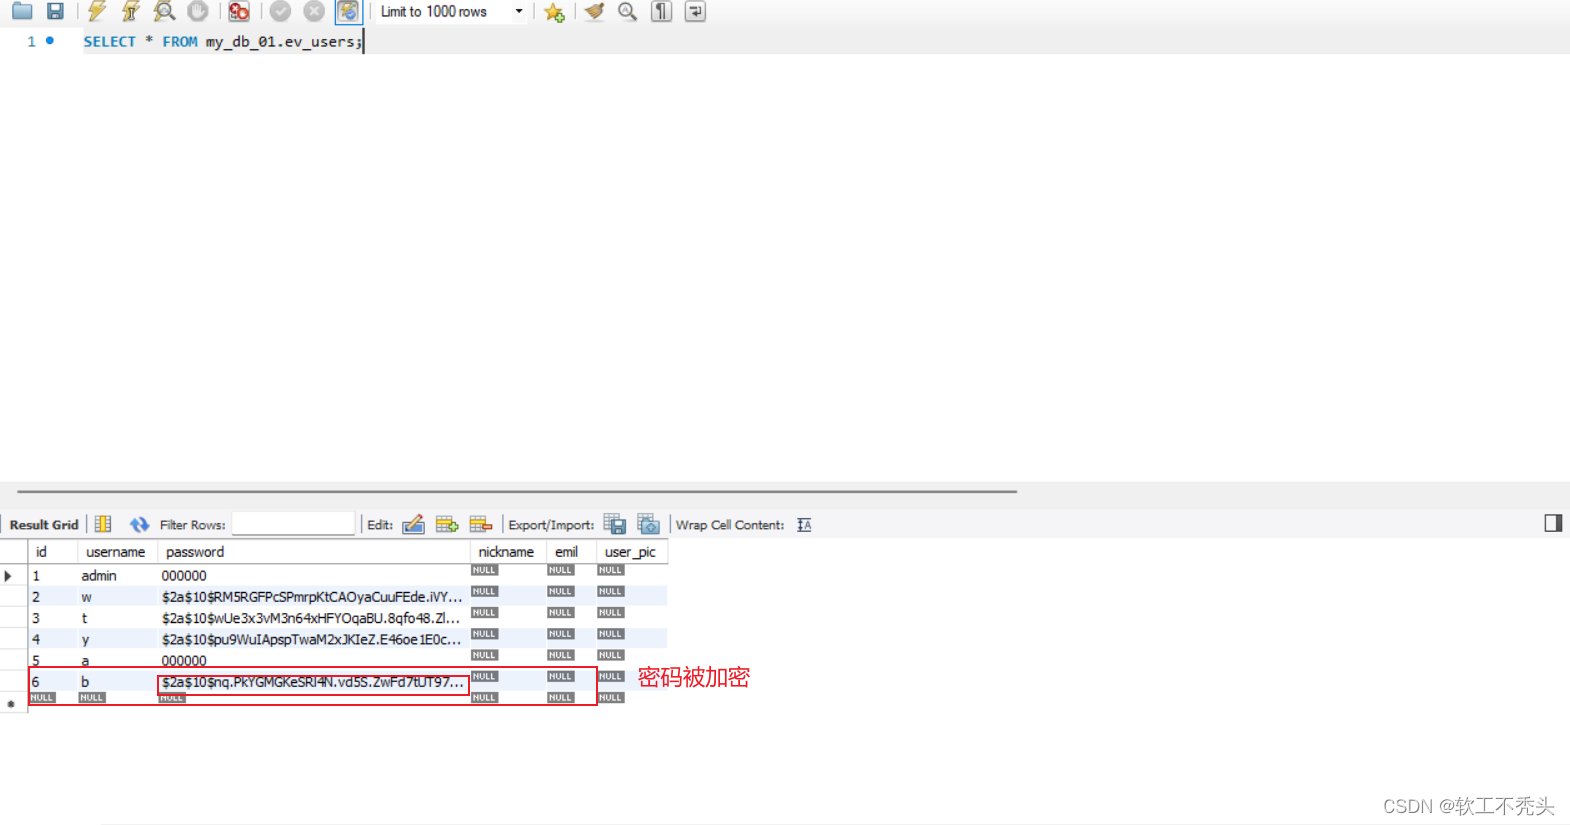Toggle word wrapping in the editor
1570x825 pixels.
click(695, 11)
